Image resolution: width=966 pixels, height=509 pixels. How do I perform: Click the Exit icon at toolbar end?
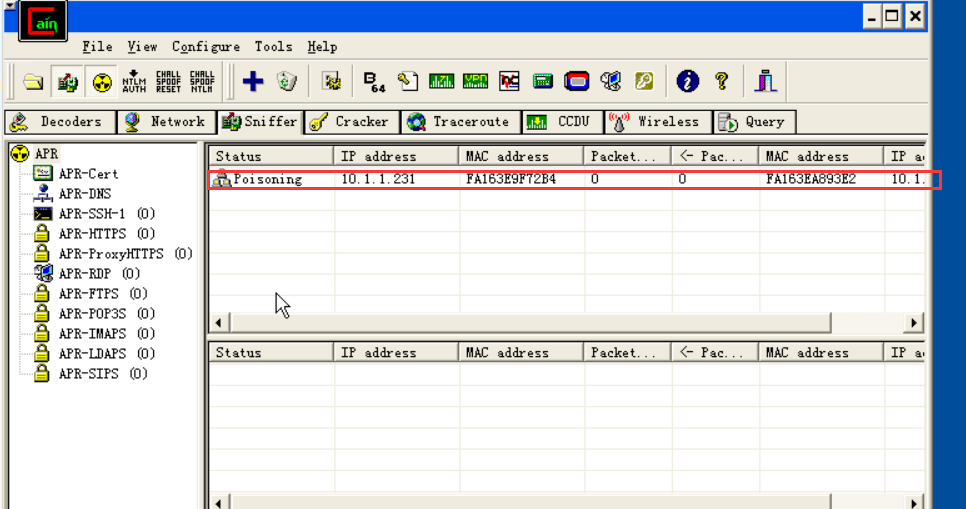click(x=765, y=81)
